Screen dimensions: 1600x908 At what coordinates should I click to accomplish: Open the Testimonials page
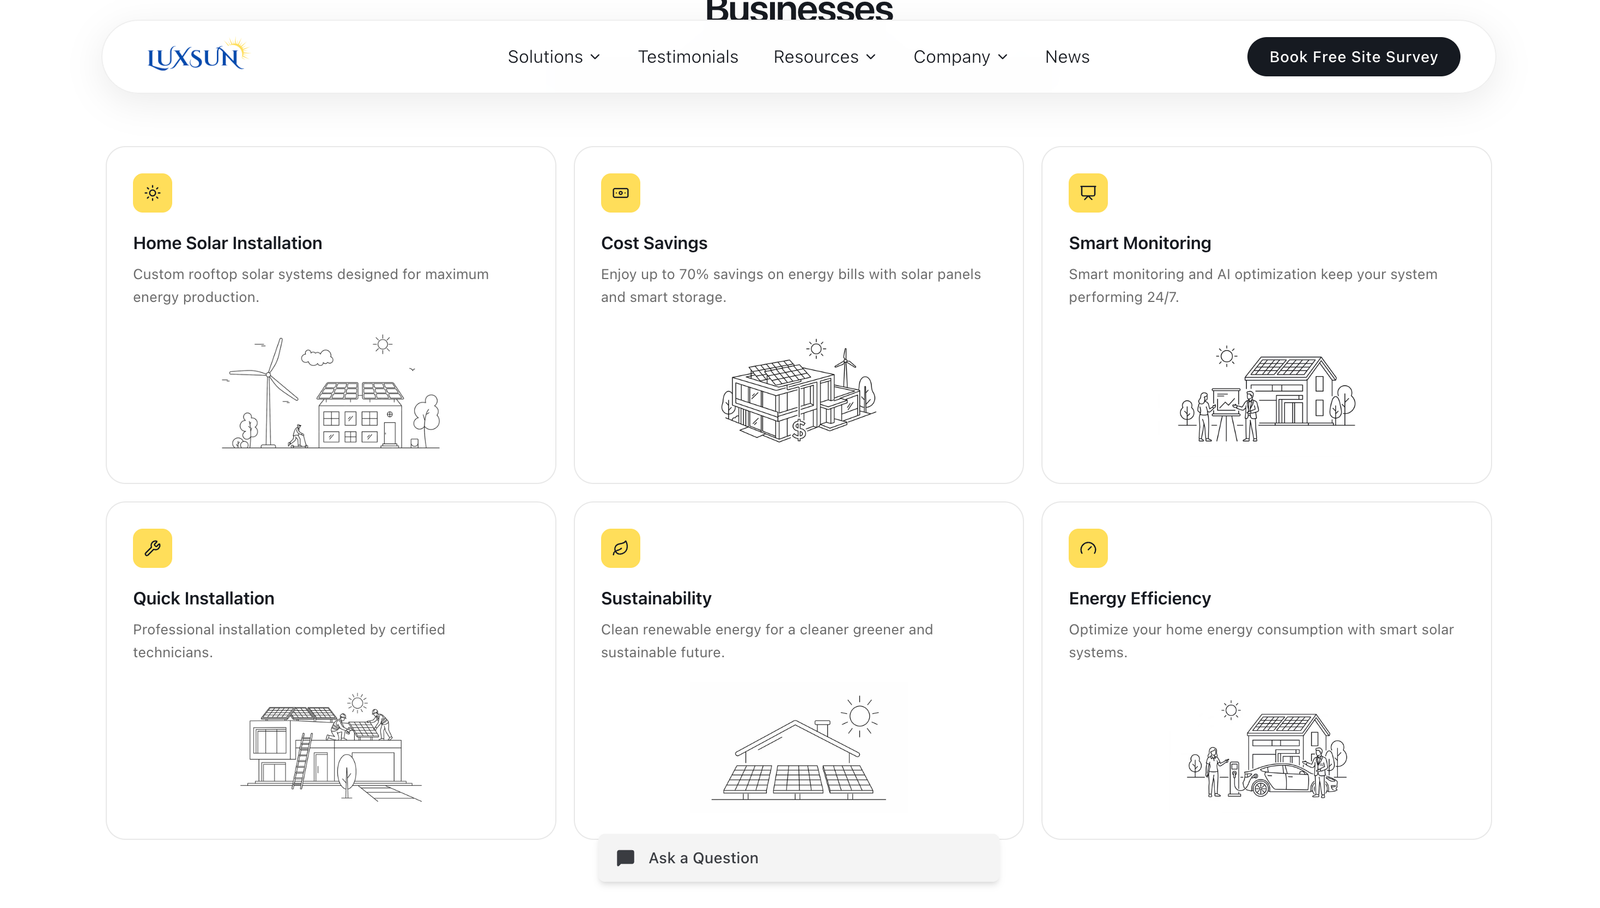click(x=688, y=57)
